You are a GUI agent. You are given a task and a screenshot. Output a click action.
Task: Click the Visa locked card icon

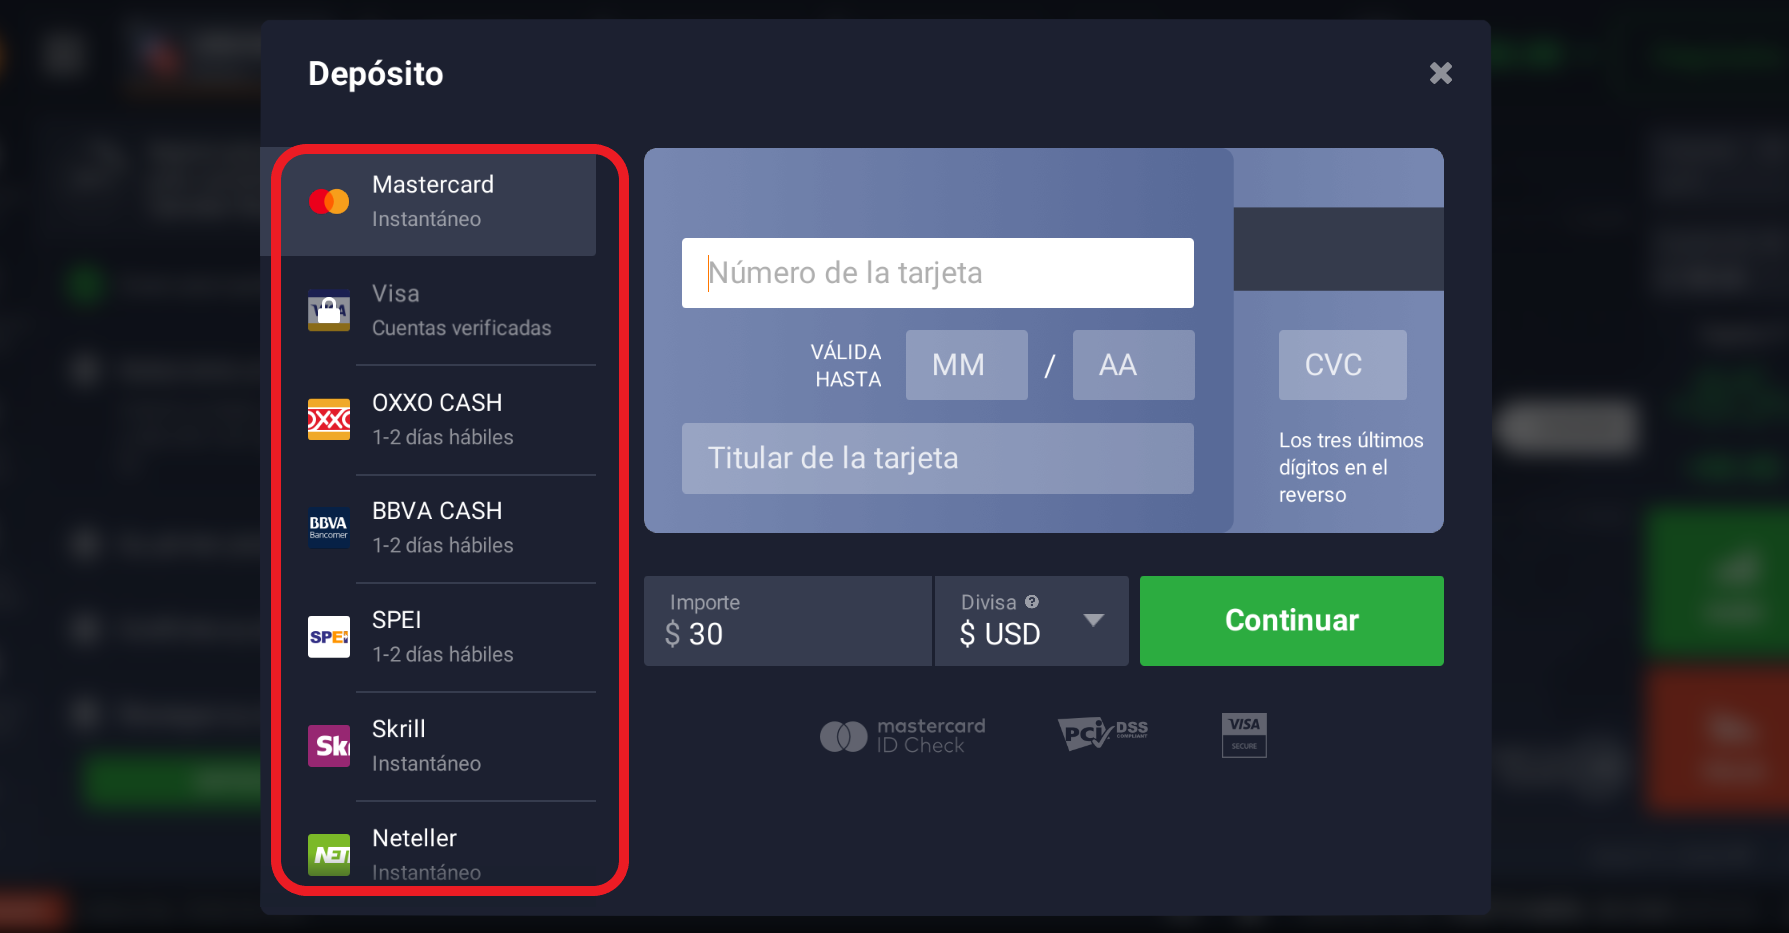(329, 311)
